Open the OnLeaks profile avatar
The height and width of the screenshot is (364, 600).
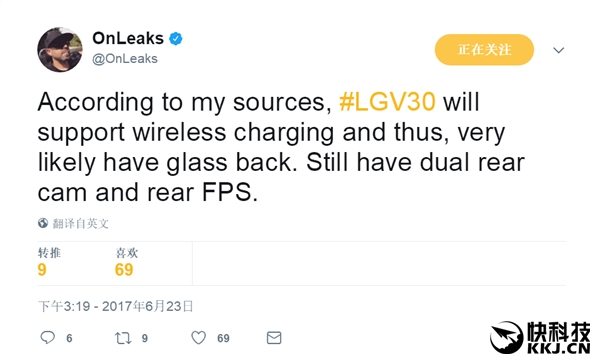point(60,50)
